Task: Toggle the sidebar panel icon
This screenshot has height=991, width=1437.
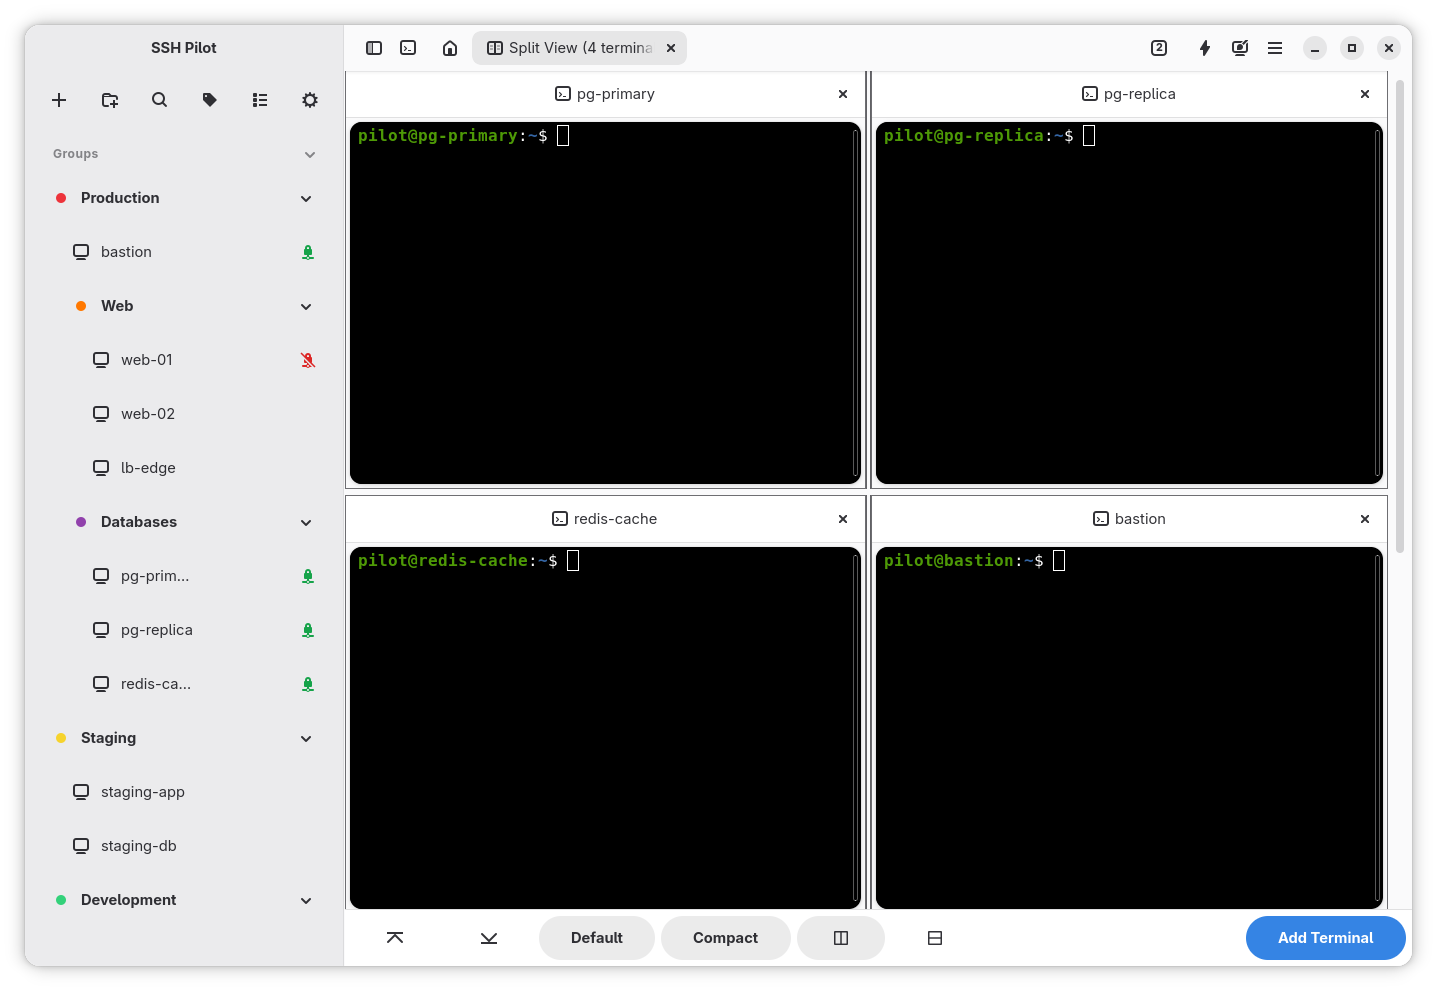Action: [x=374, y=48]
